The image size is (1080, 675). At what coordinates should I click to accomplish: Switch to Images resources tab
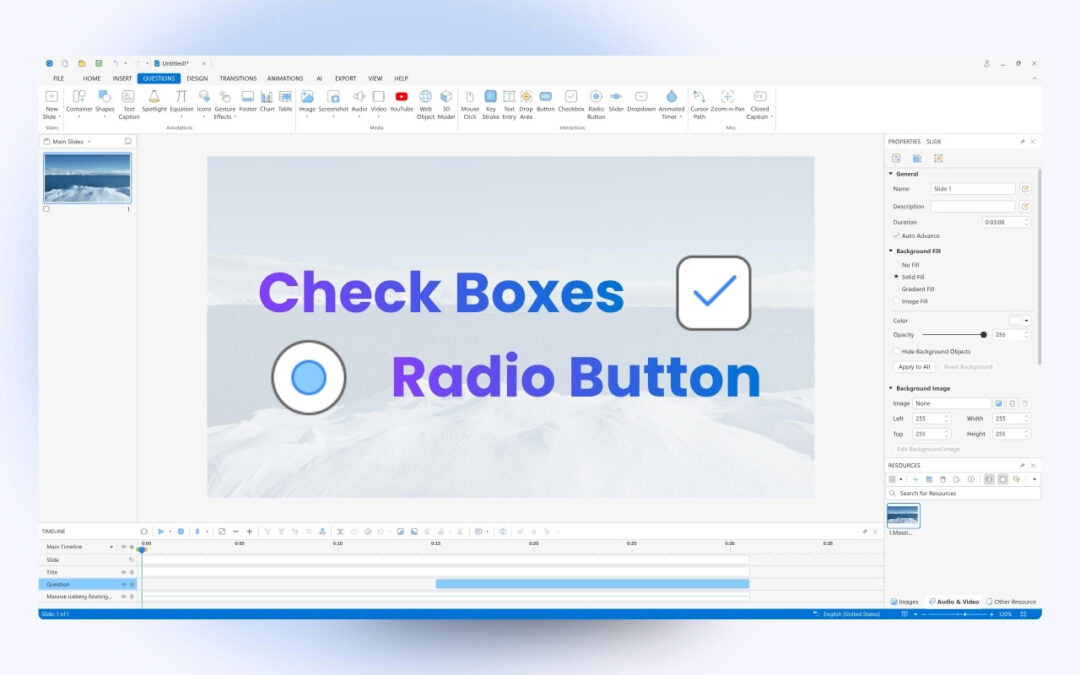click(x=904, y=601)
